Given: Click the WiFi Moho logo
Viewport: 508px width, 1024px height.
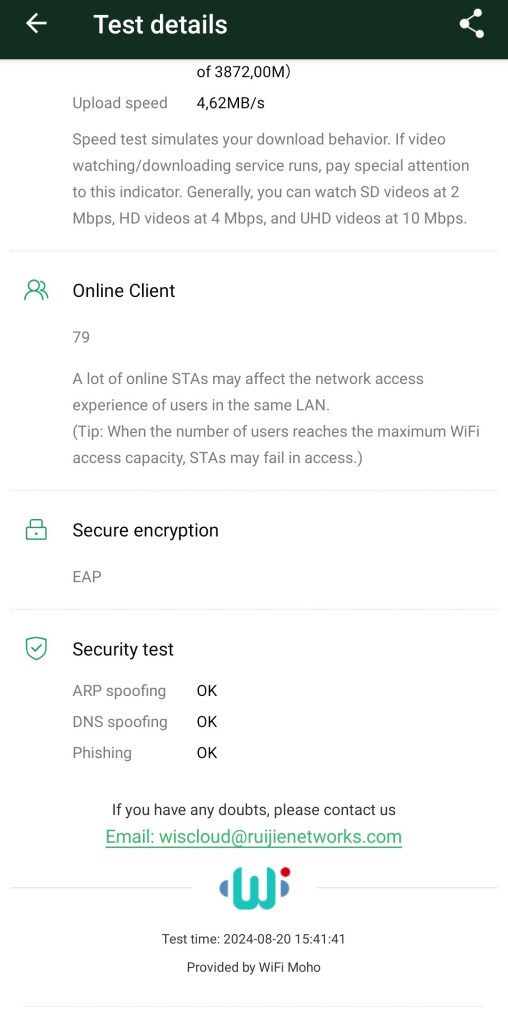Looking at the screenshot, I should click(254, 888).
